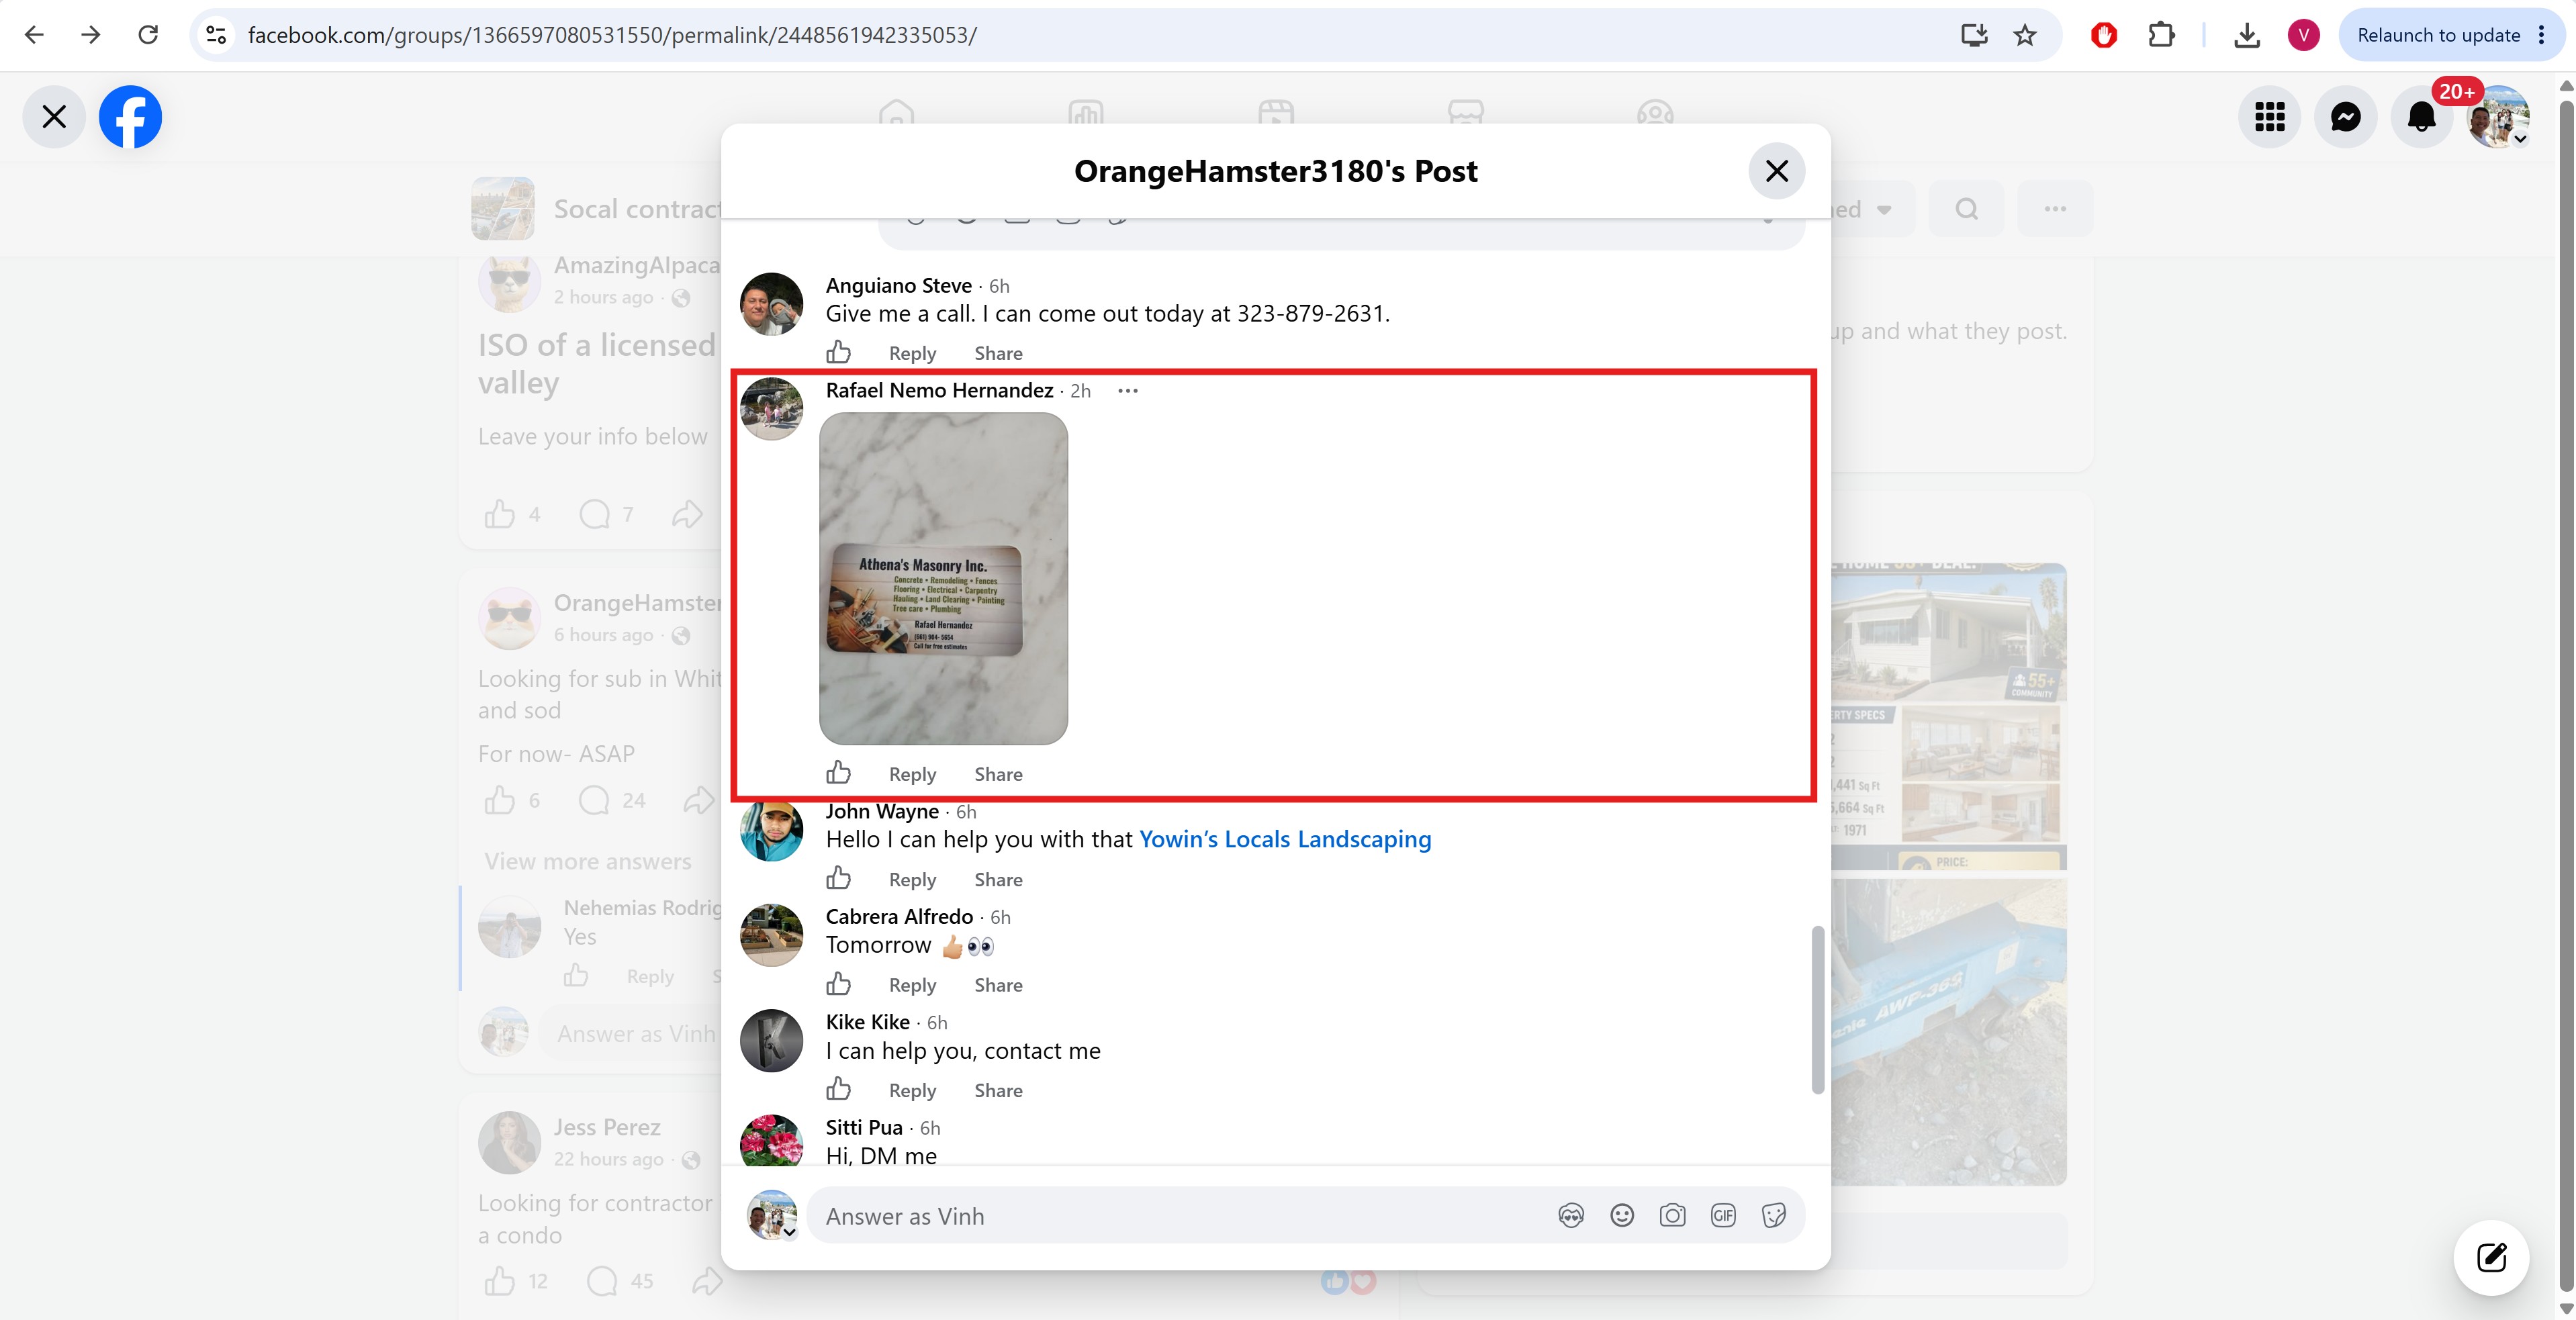View the Athena's Masonry business card photo
Image resolution: width=2576 pixels, height=1320 pixels.
(943, 579)
